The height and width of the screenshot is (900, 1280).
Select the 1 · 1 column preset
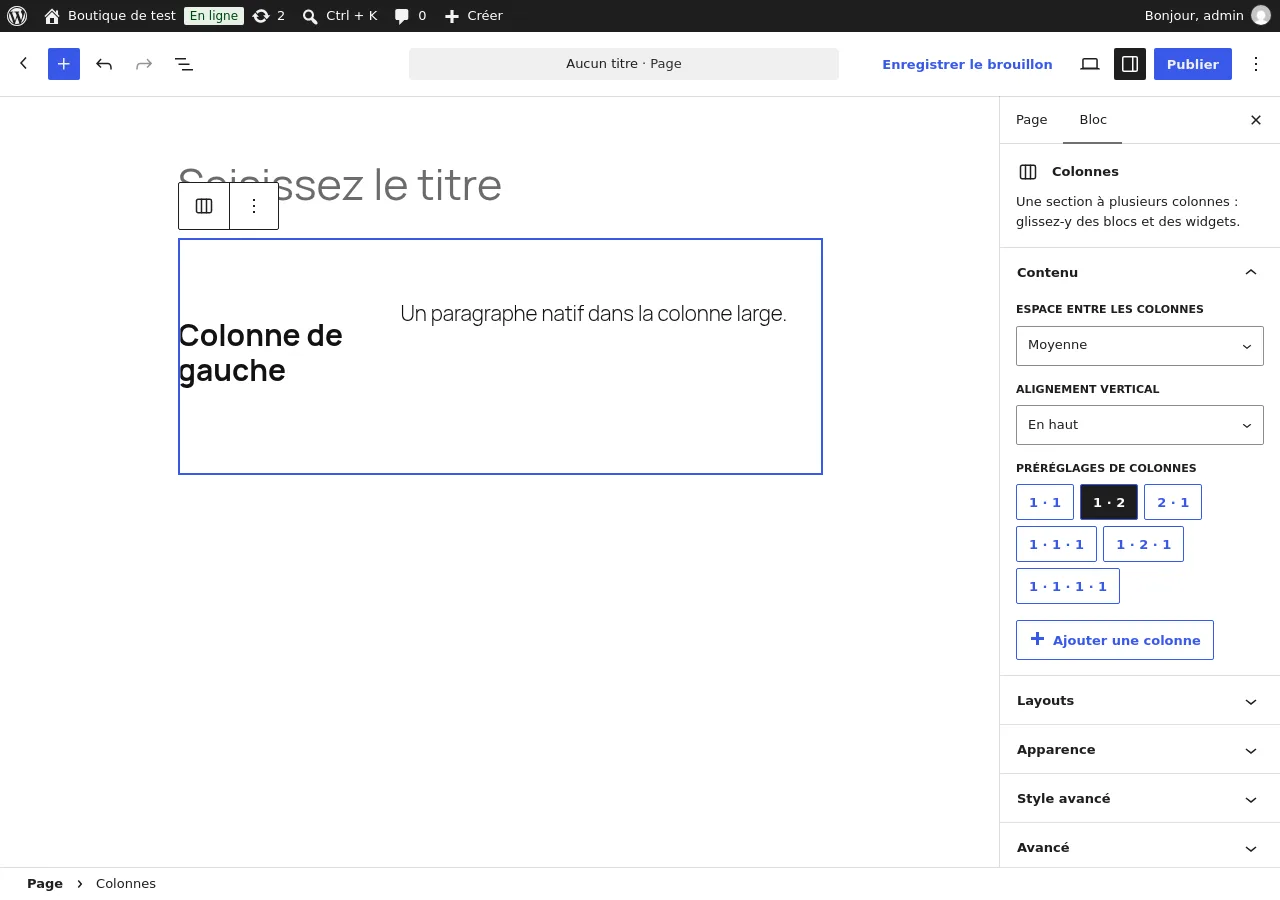pyautogui.click(x=1045, y=502)
